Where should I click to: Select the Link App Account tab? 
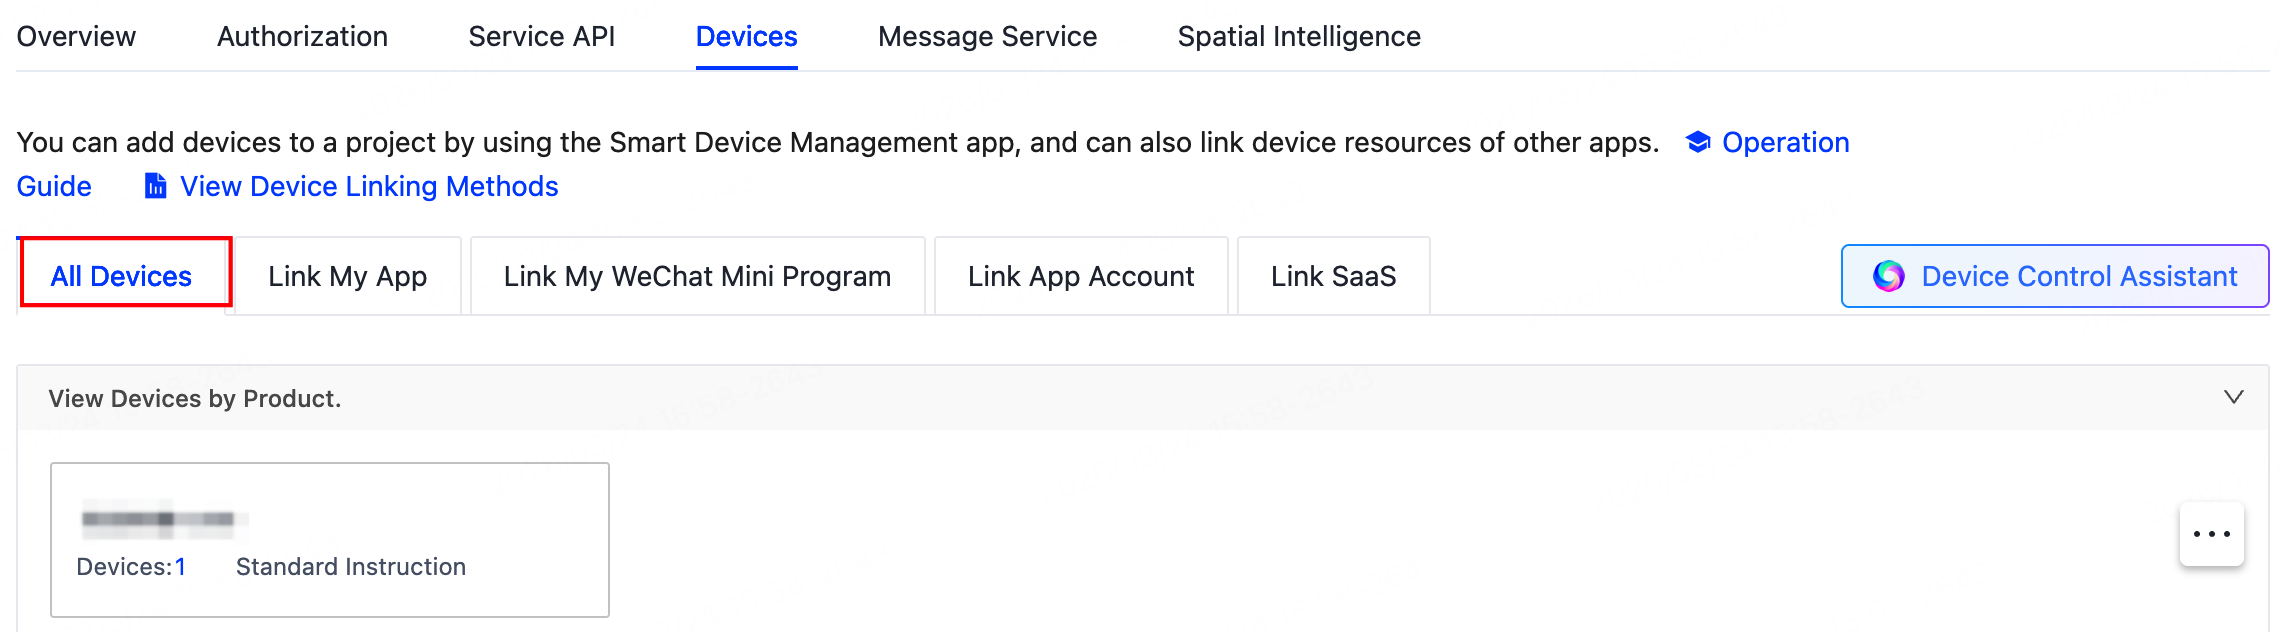click(1080, 276)
